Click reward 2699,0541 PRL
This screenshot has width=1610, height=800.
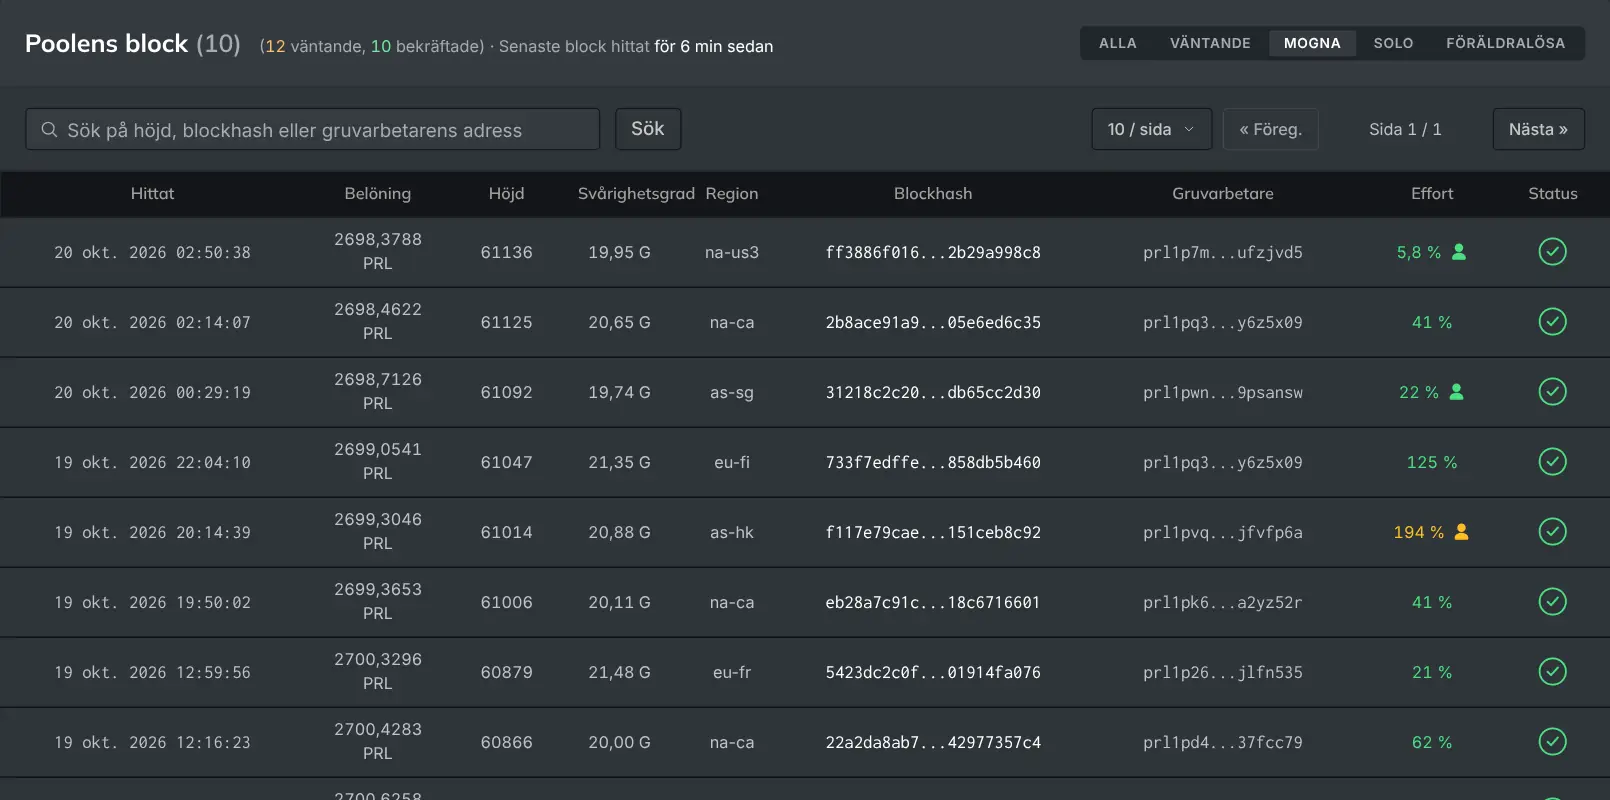click(378, 461)
